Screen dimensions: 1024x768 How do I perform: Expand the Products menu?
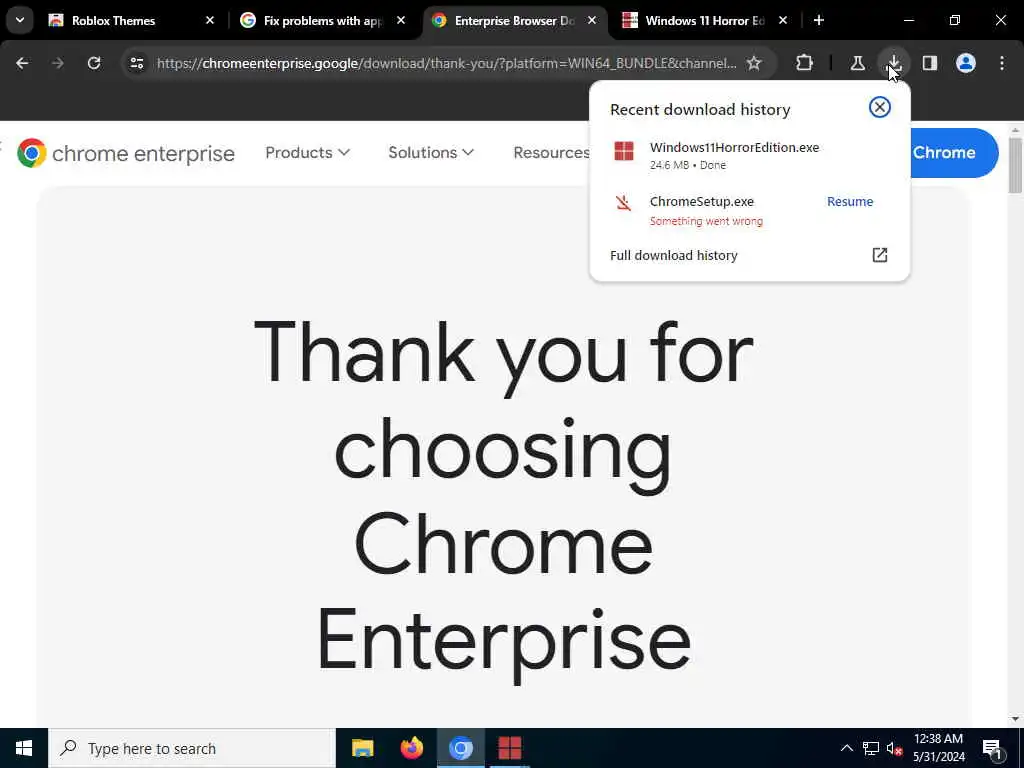(307, 152)
